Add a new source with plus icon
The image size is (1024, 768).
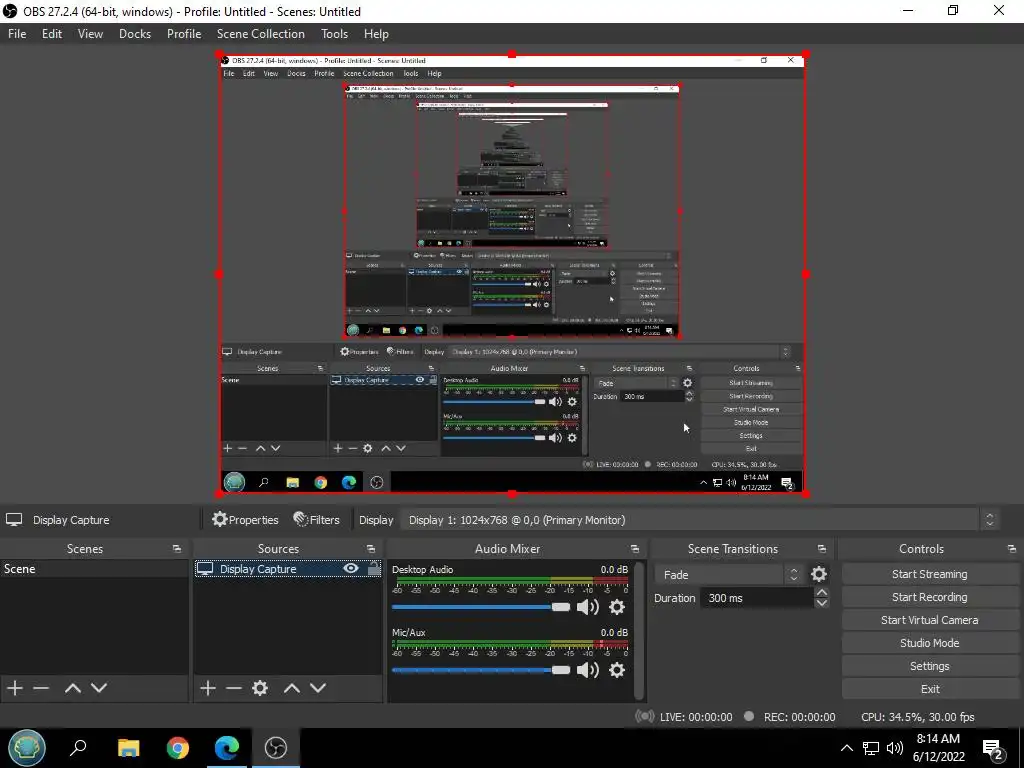tap(208, 688)
